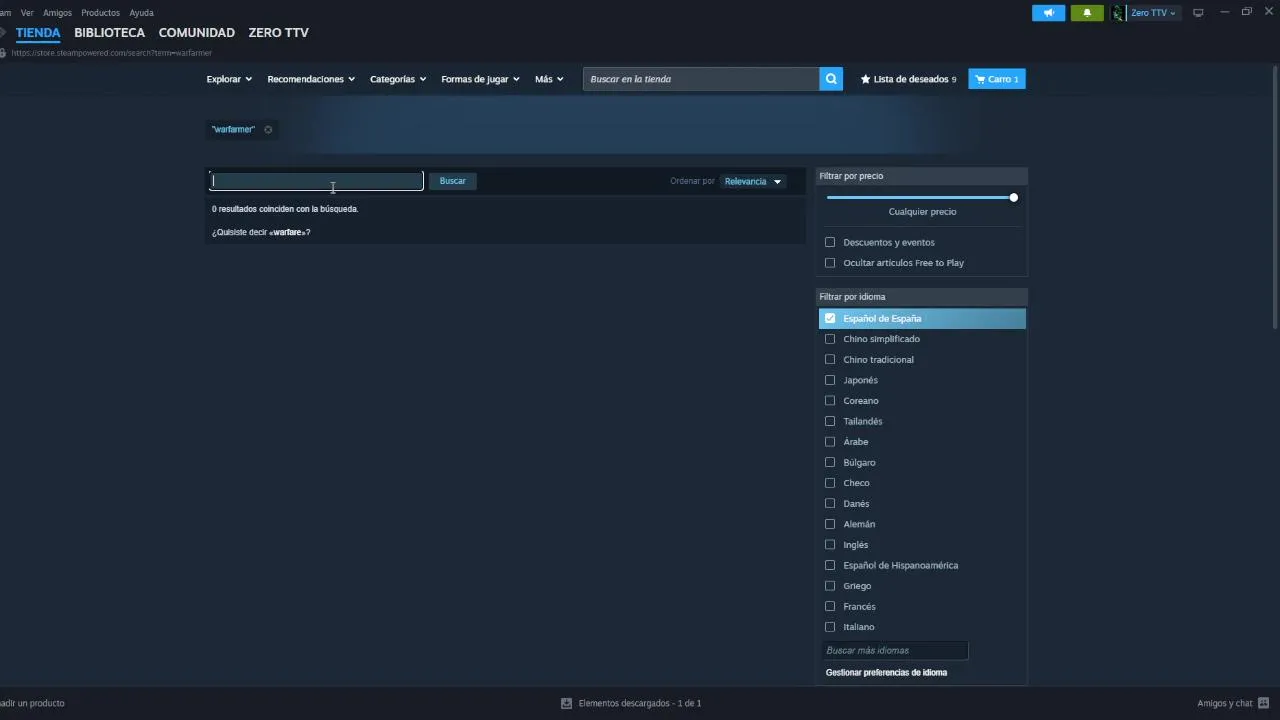Switch to the BIBLIOTECA tab
Image resolution: width=1280 pixels, height=720 pixels.
point(109,33)
